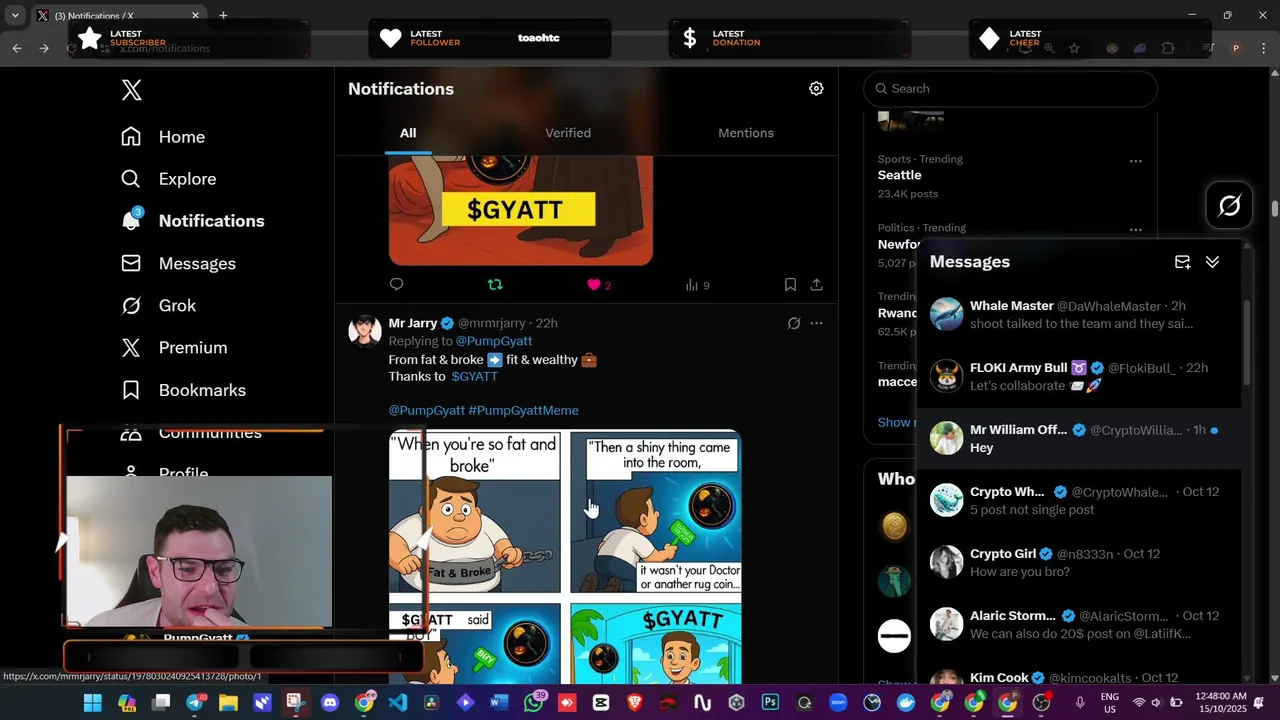
Task: Compose new message in Messages drawer
Action: (x=1182, y=262)
